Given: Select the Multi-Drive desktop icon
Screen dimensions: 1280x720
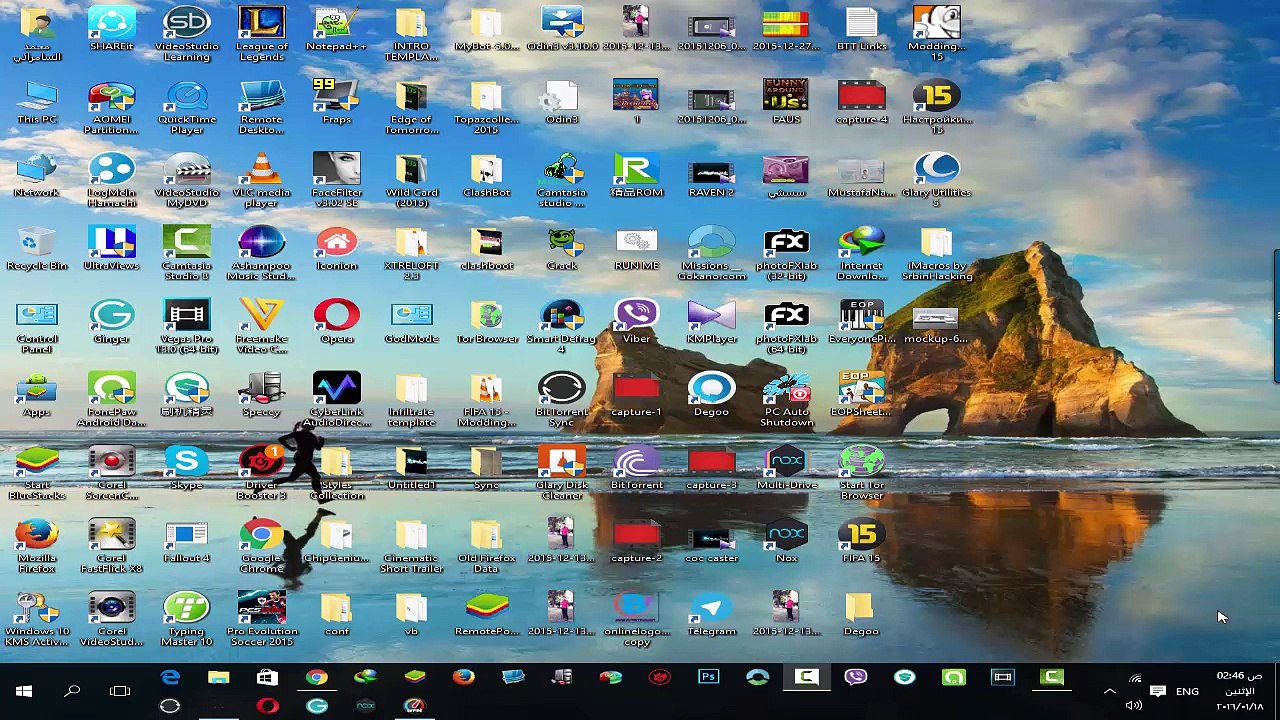Looking at the screenshot, I should tap(786, 468).
